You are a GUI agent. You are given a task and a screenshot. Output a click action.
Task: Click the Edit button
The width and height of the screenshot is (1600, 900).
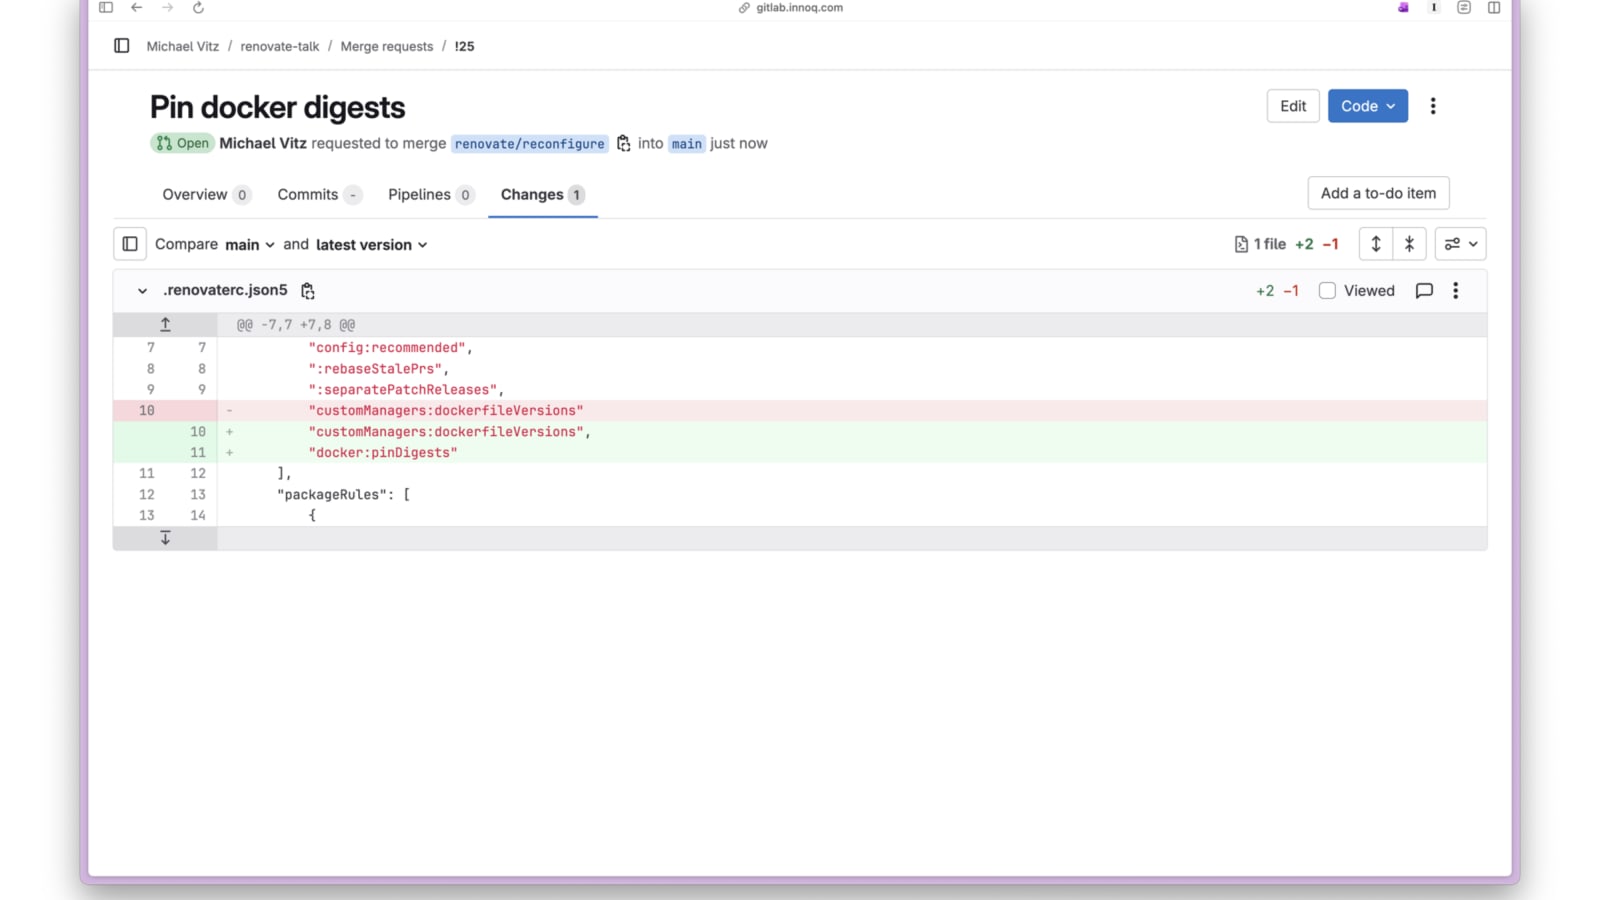click(1293, 106)
